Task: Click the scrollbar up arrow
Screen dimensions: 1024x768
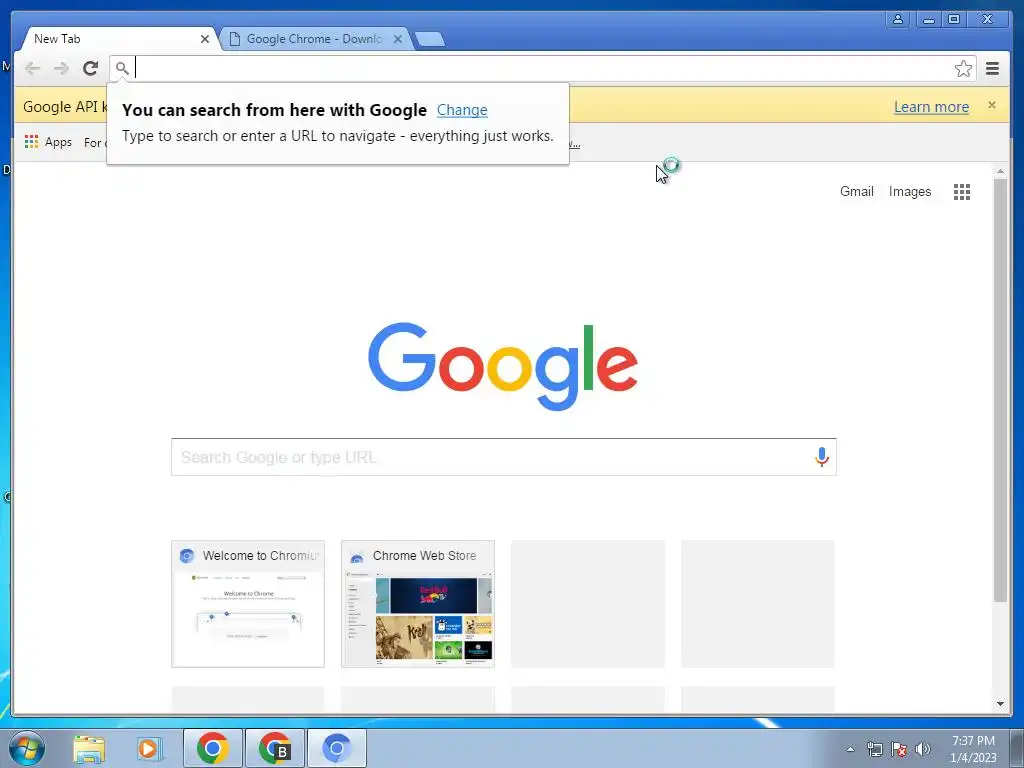Action: (1000, 171)
